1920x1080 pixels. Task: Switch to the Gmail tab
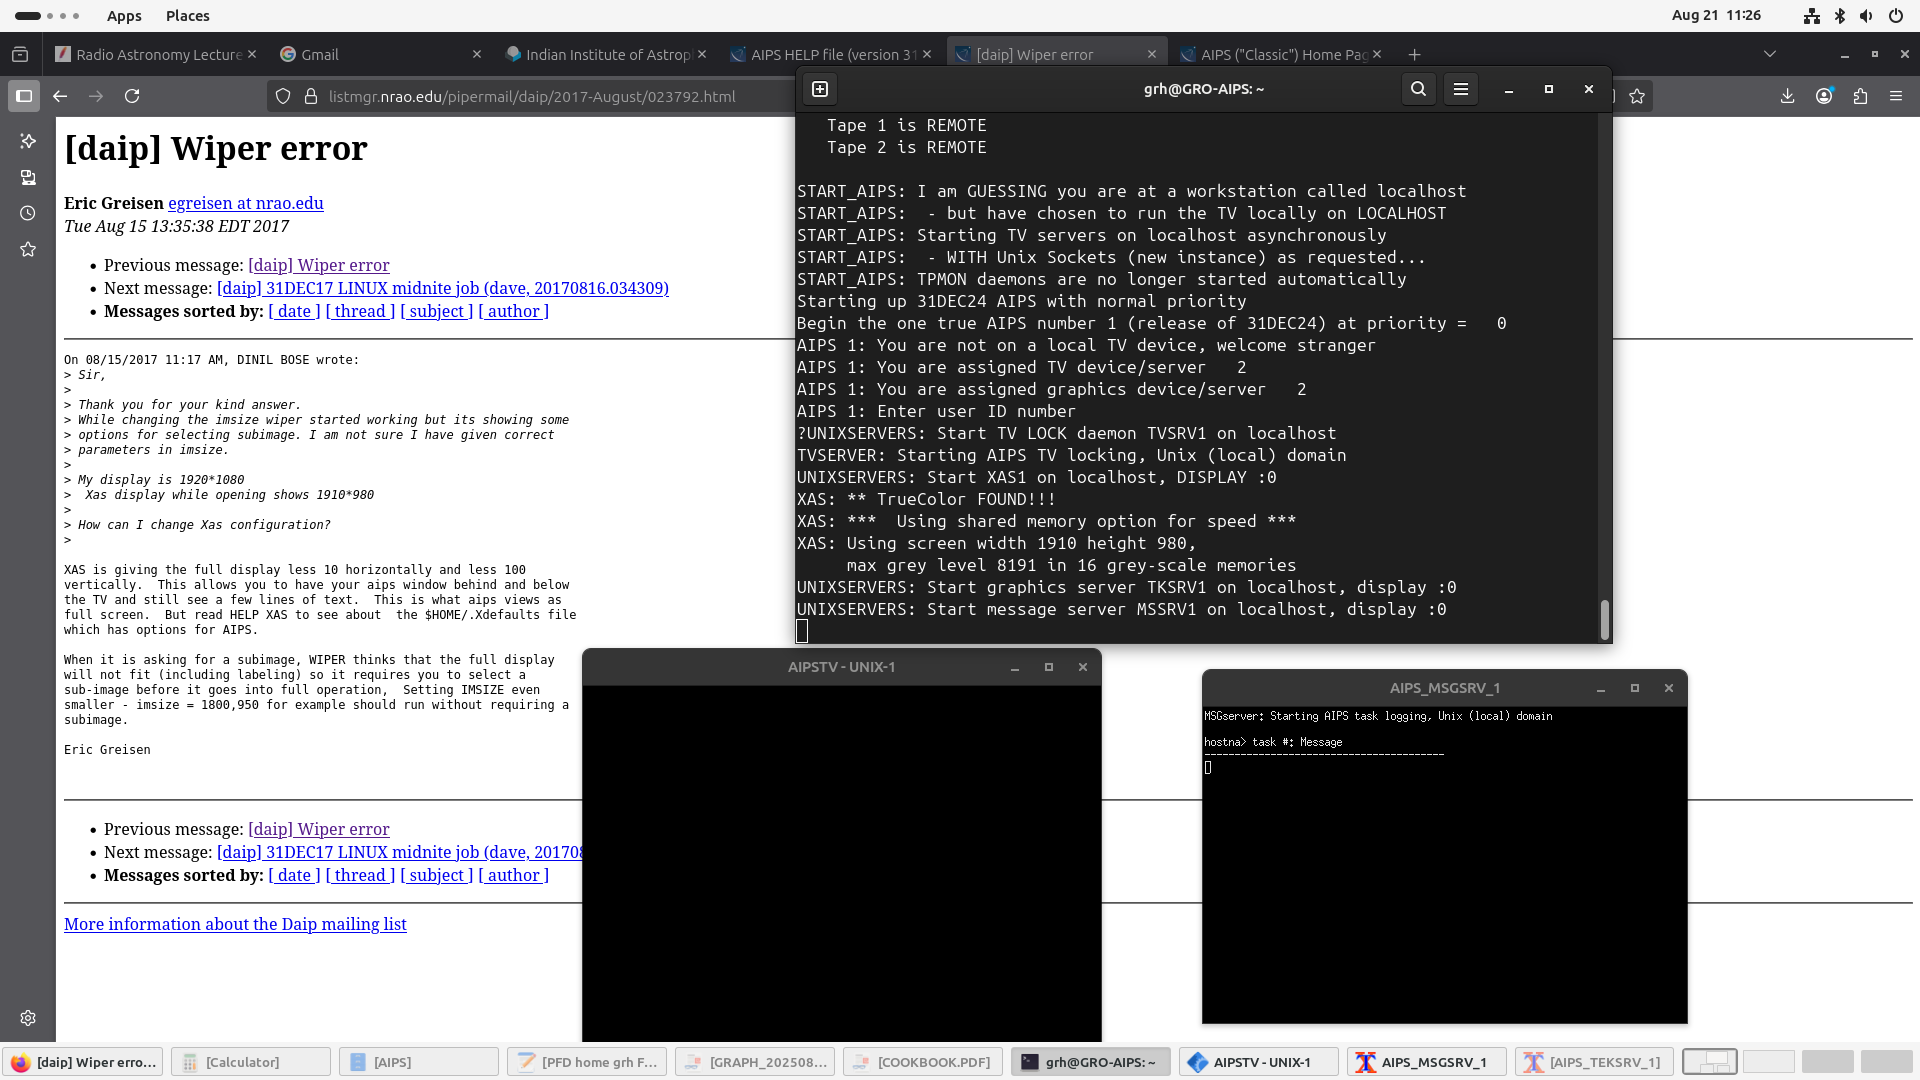[x=370, y=54]
